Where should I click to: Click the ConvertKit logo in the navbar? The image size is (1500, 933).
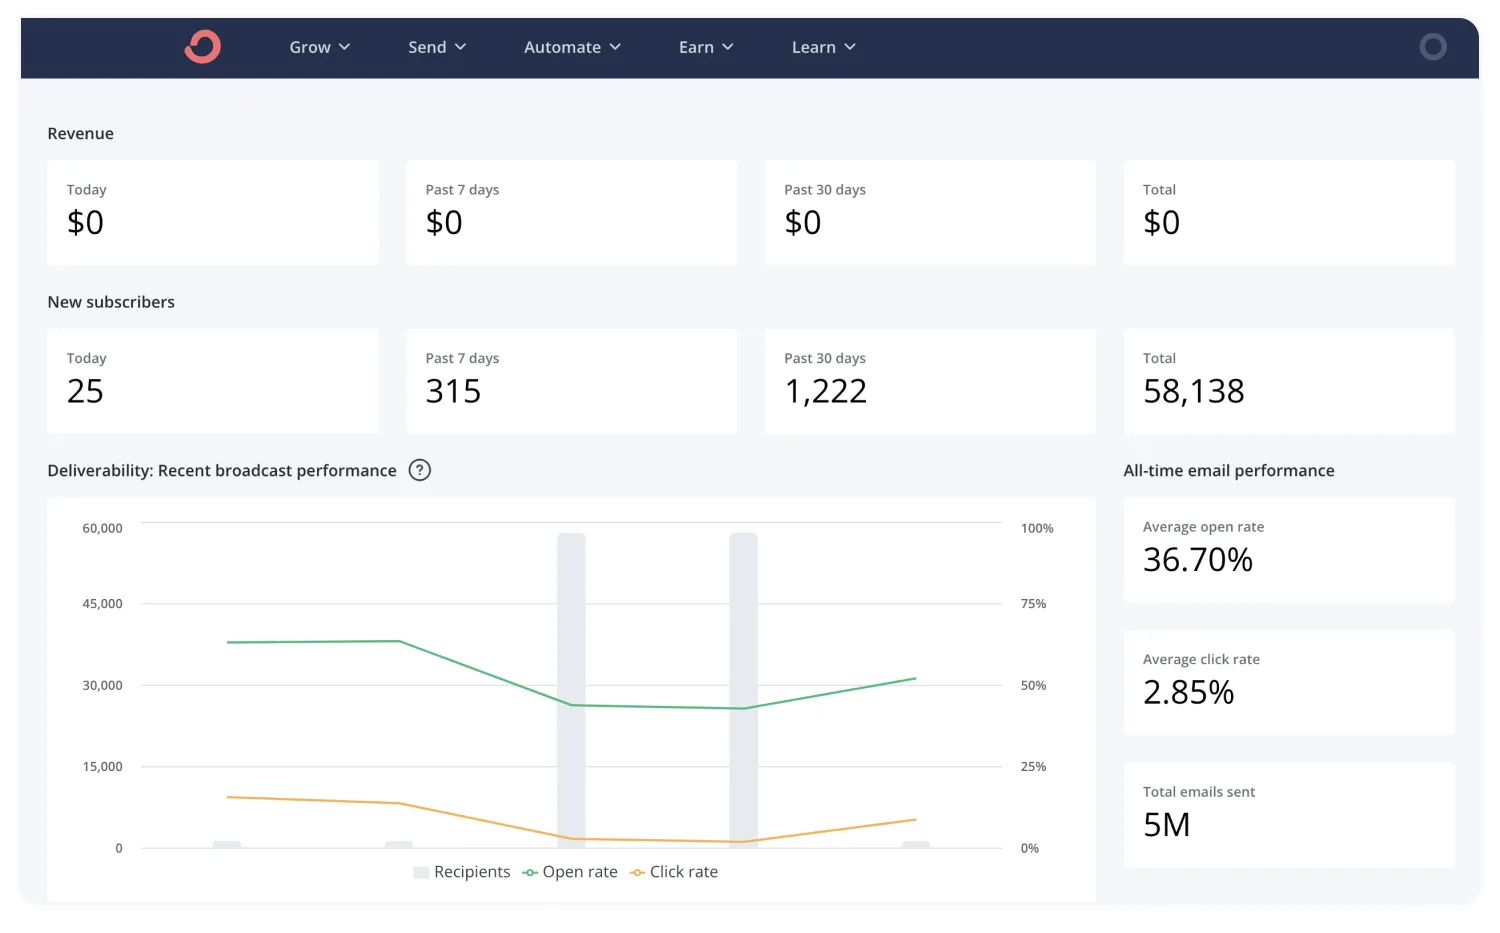click(x=203, y=47)
